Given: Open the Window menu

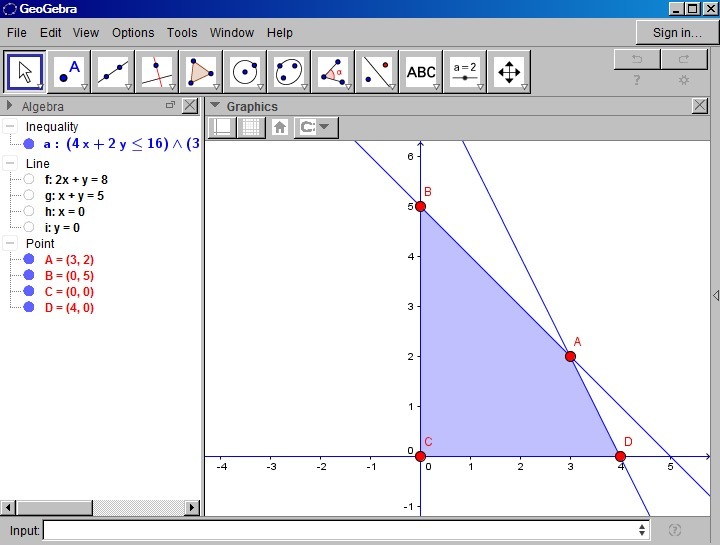Looking at the screenshot, I should pyautogui.click(x=232, y=33).
